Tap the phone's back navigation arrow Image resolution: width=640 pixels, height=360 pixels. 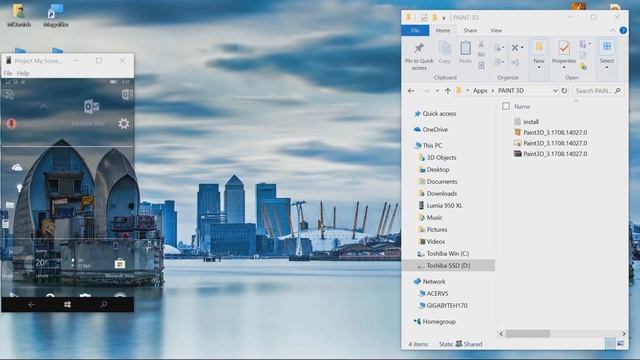pos(31,304)
